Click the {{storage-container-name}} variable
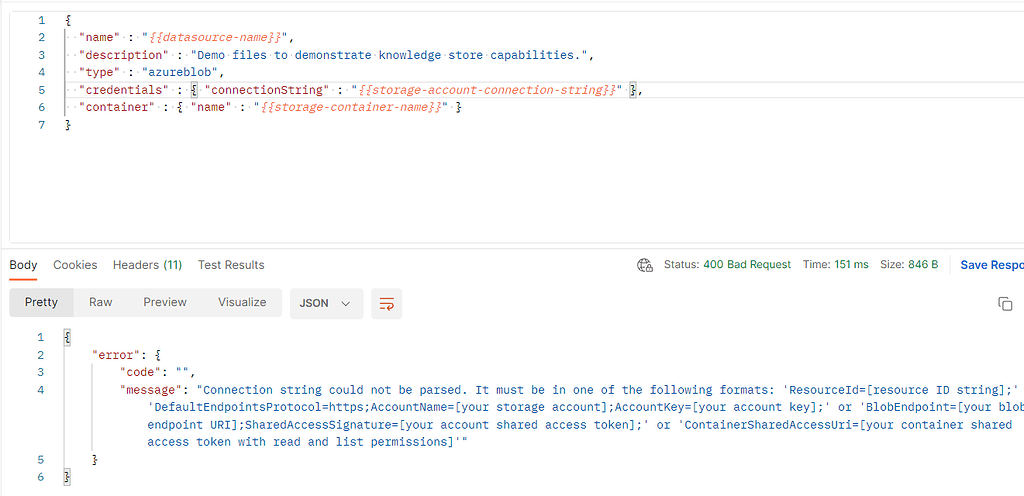Screen dimensions: 1024x496 point(351,108)
